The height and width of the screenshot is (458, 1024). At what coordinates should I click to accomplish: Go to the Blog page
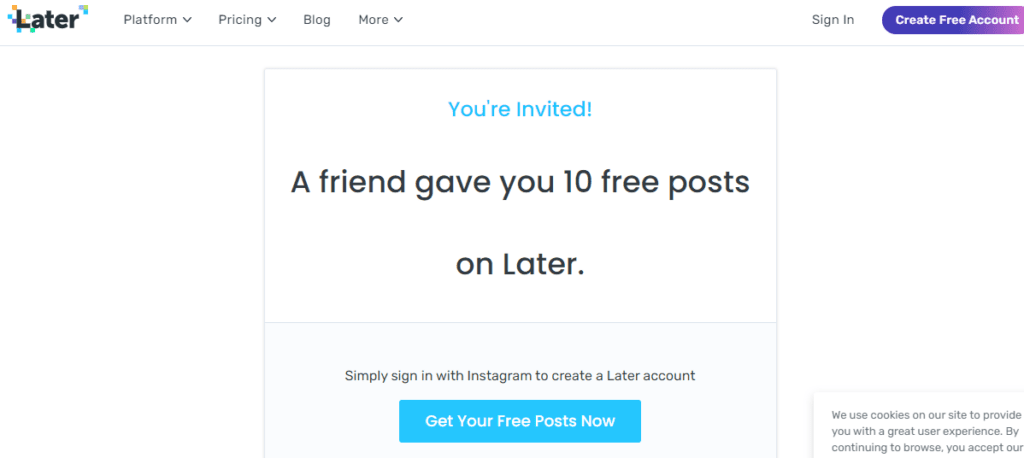click(317, 20)
